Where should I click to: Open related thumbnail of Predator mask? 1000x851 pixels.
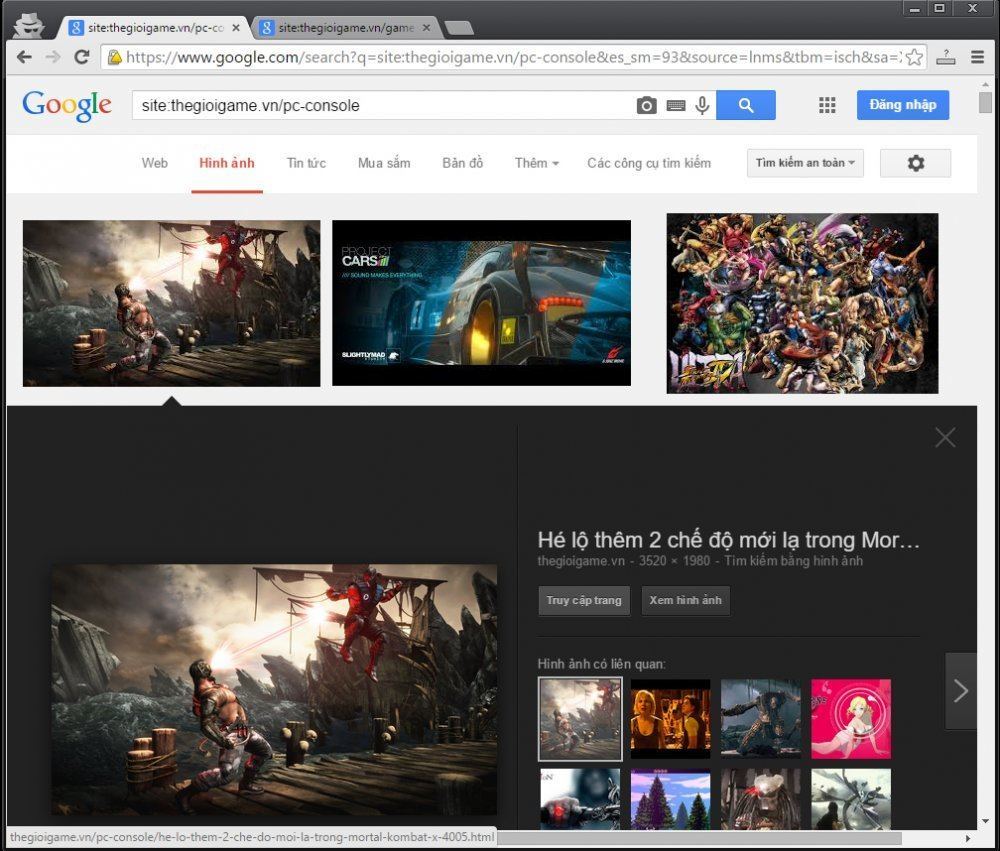coord(761,799)
